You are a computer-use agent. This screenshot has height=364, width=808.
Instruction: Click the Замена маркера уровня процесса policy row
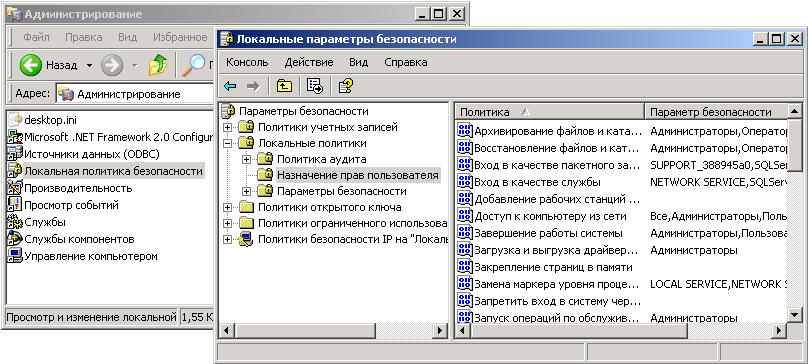point(622,284)
